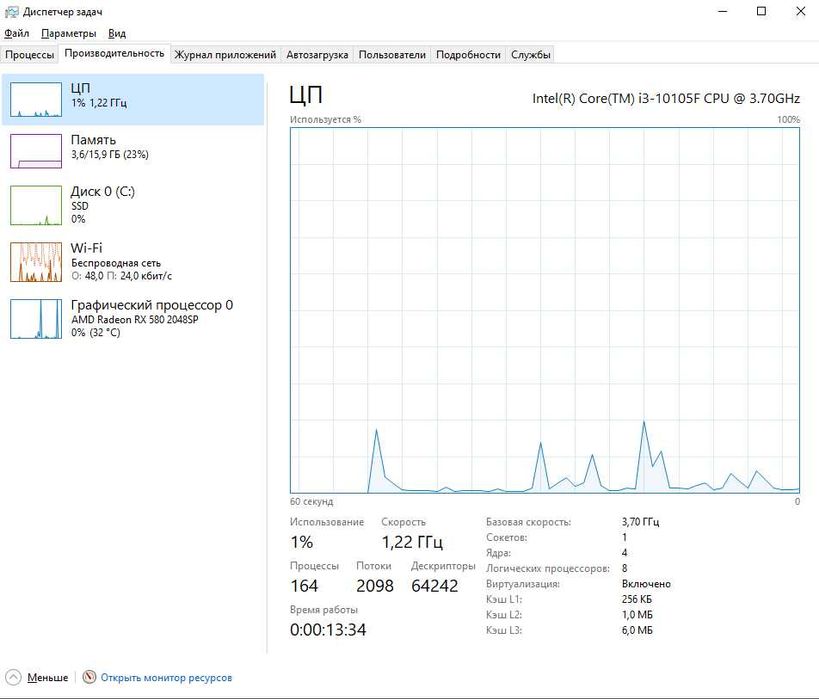Image resolution: width=819 pixels, height=699 pixels.
Task: Switch to the Службы tab
Action: [x=531, y=54]
